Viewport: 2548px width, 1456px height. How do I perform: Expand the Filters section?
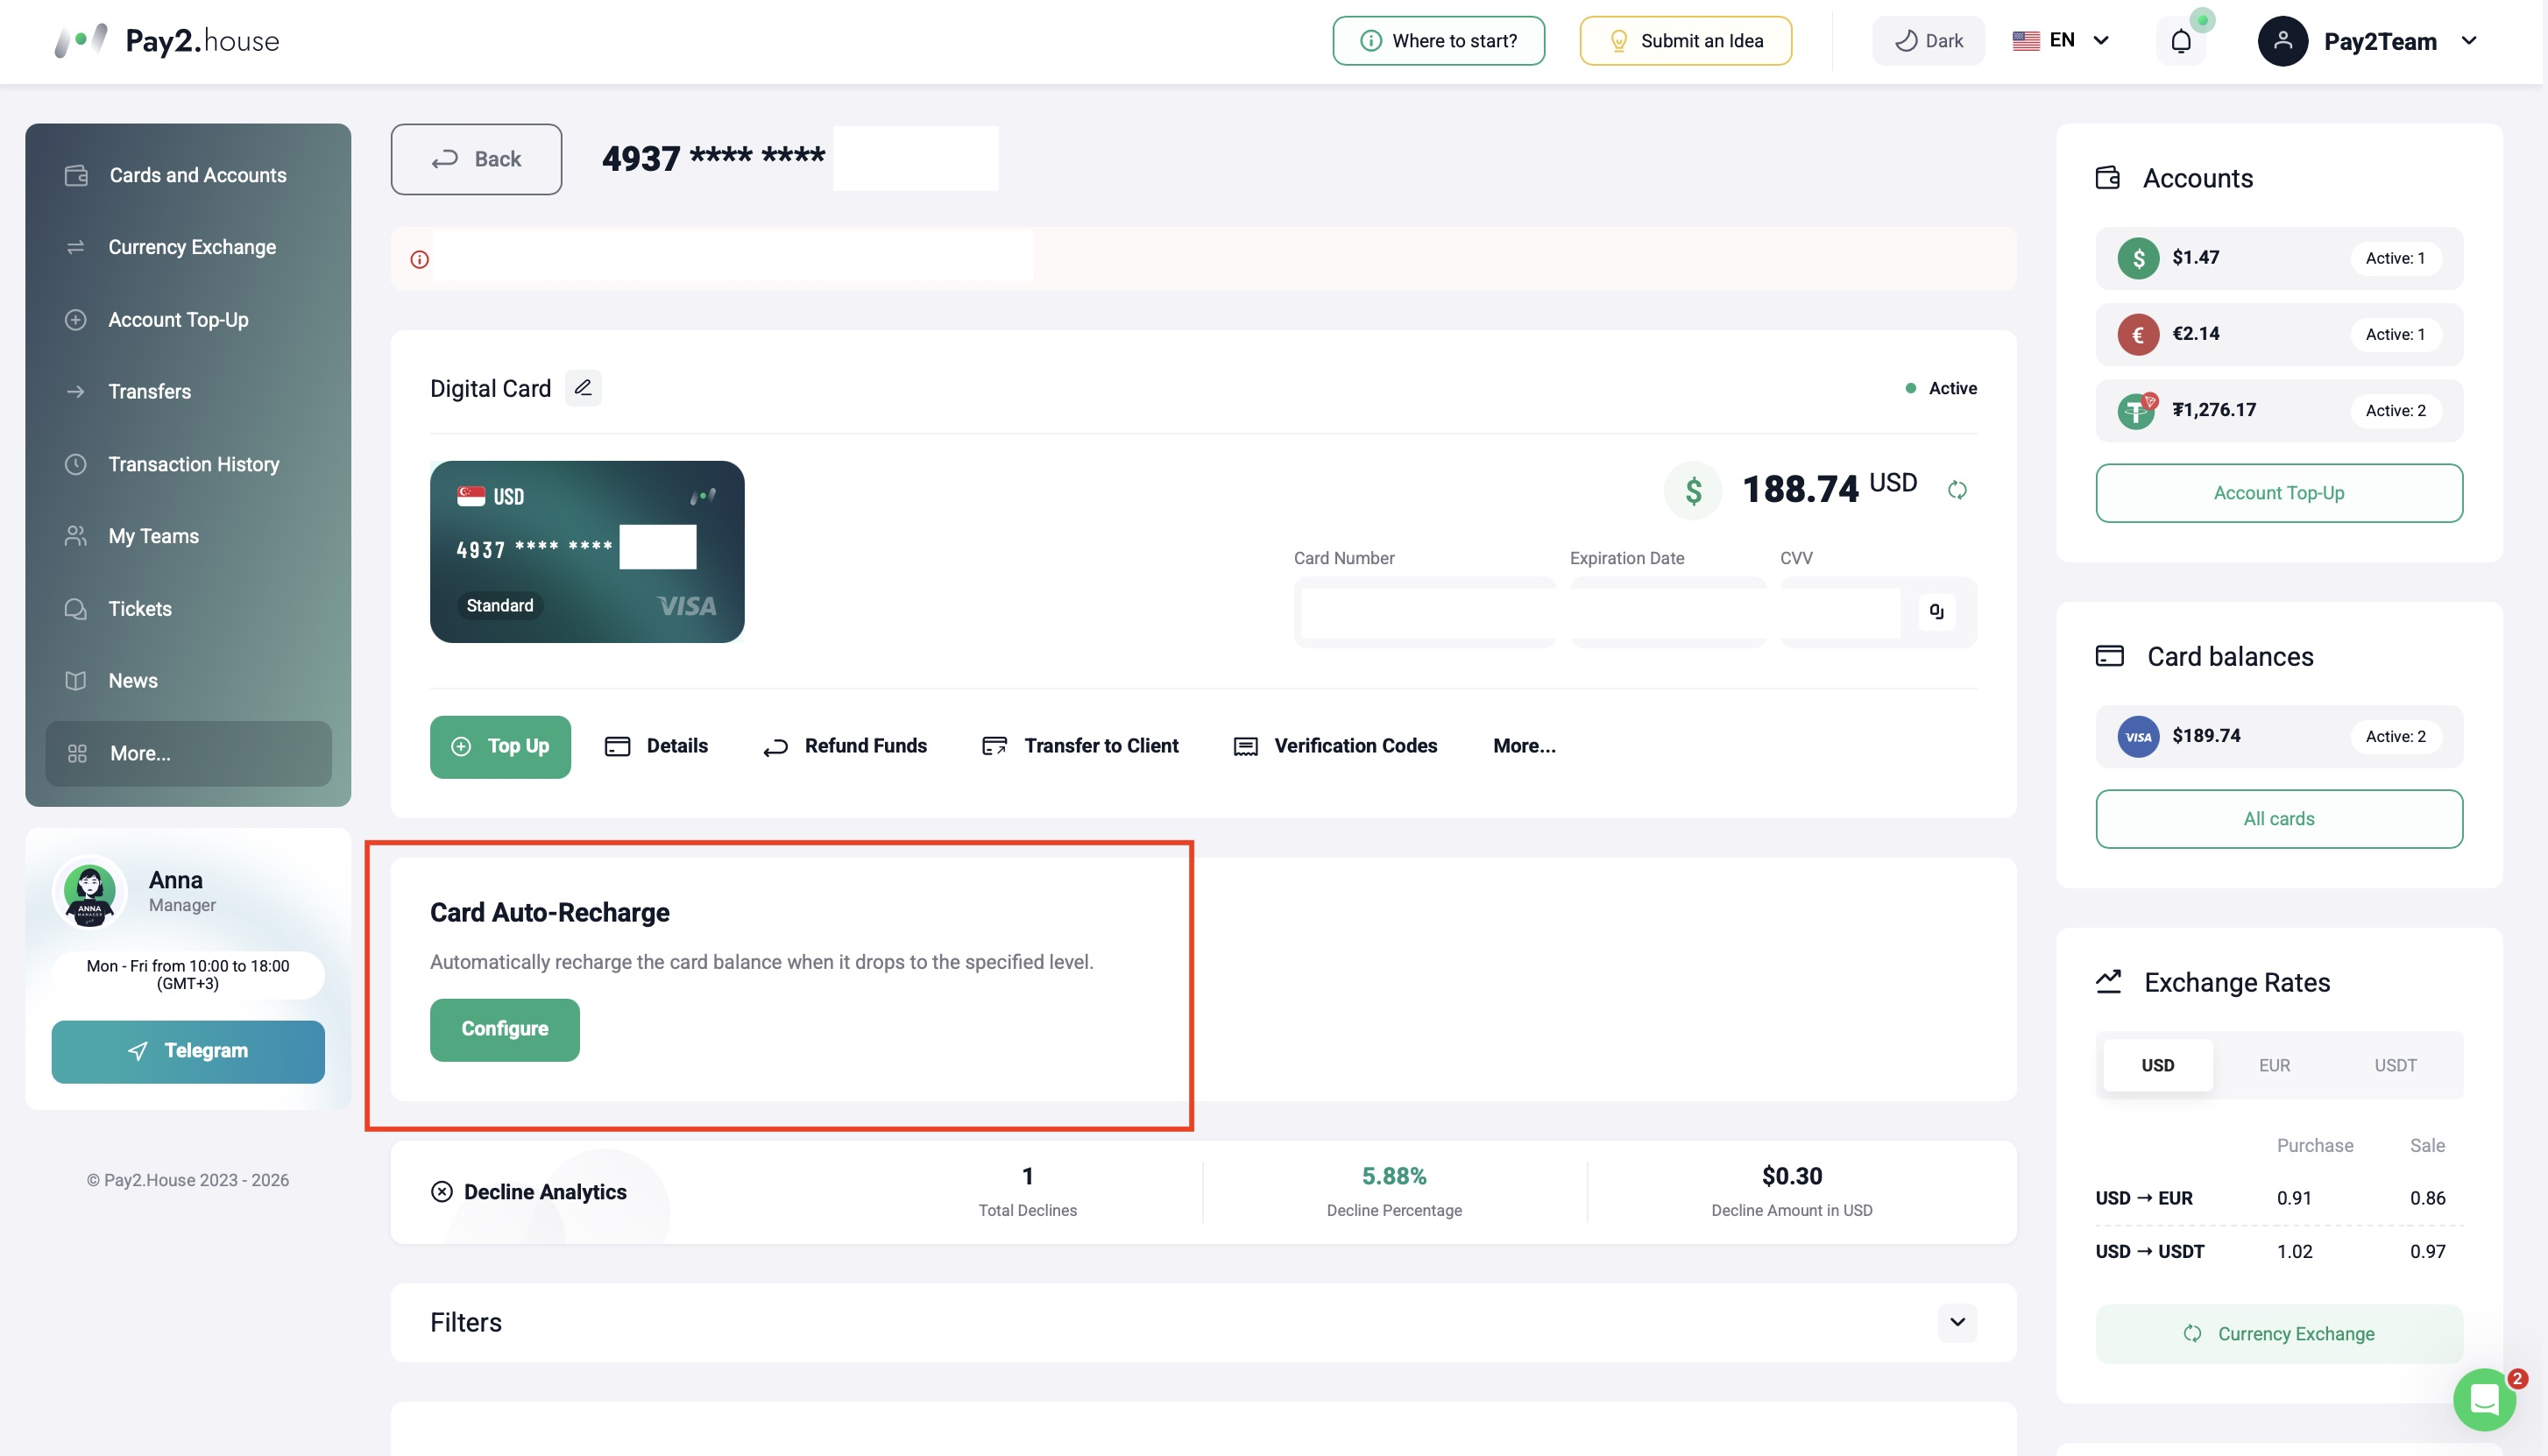[x=1956, y=1322]
